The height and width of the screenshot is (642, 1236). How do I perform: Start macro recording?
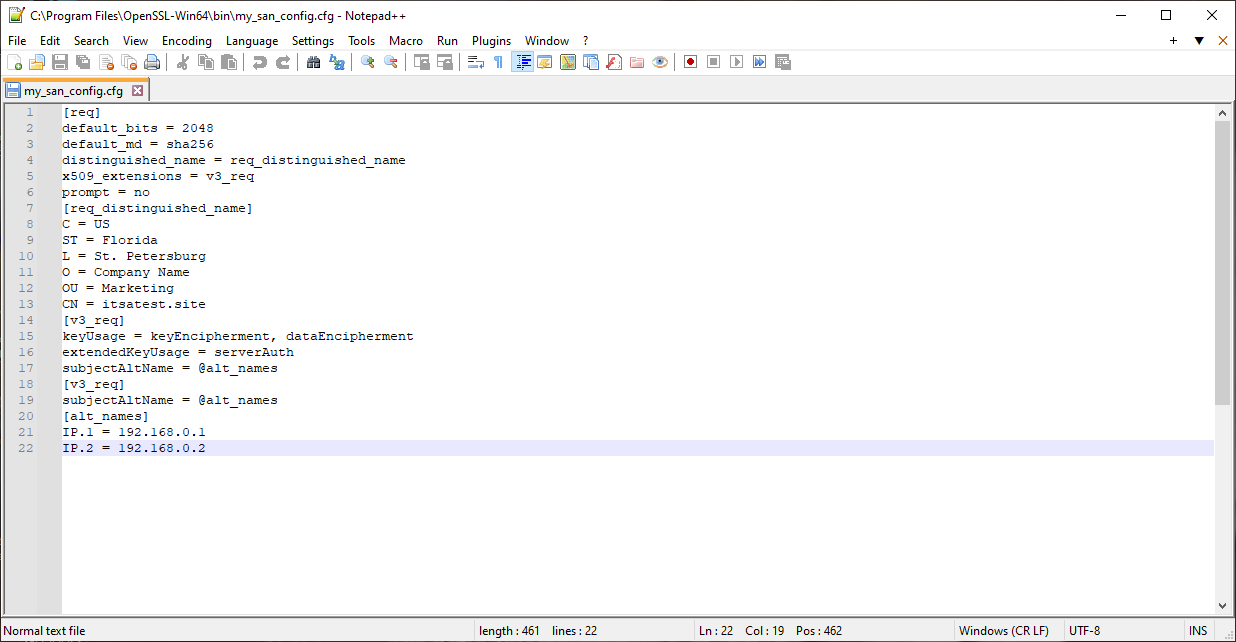point(690,61)
